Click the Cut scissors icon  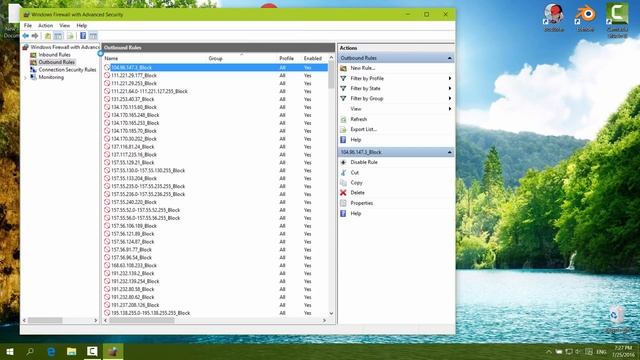point(343,173)
